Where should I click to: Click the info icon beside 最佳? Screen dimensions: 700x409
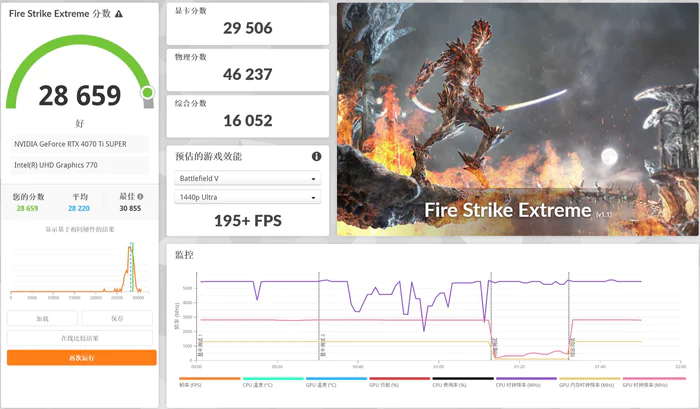click(140, 196)
